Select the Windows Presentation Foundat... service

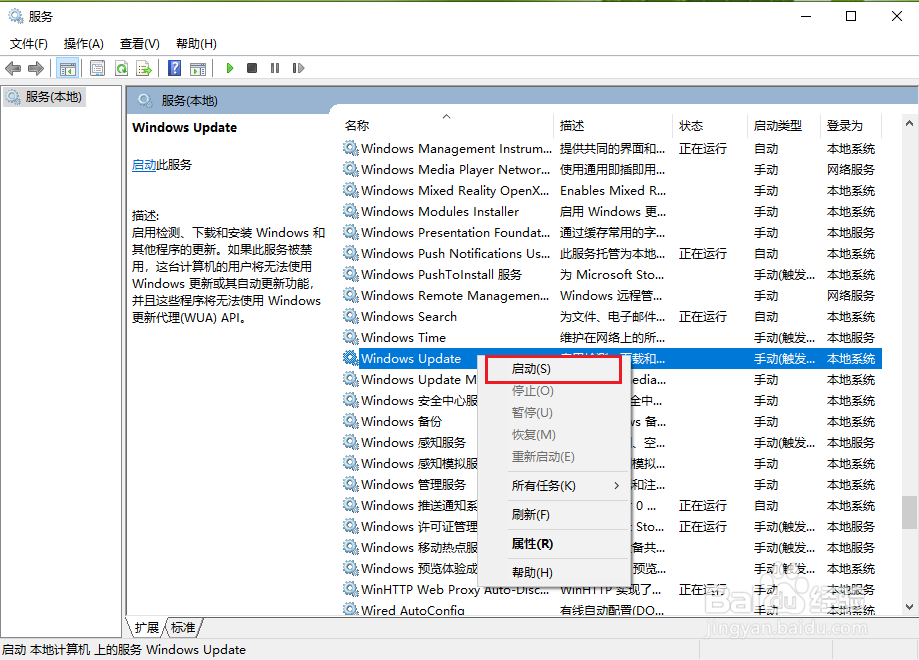455,233
